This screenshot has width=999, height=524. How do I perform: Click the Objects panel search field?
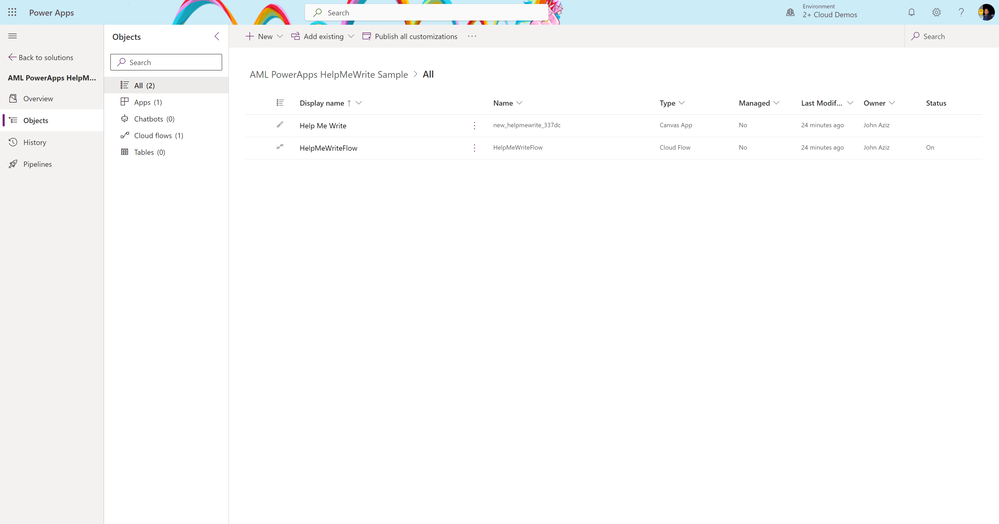coord(166,62)
